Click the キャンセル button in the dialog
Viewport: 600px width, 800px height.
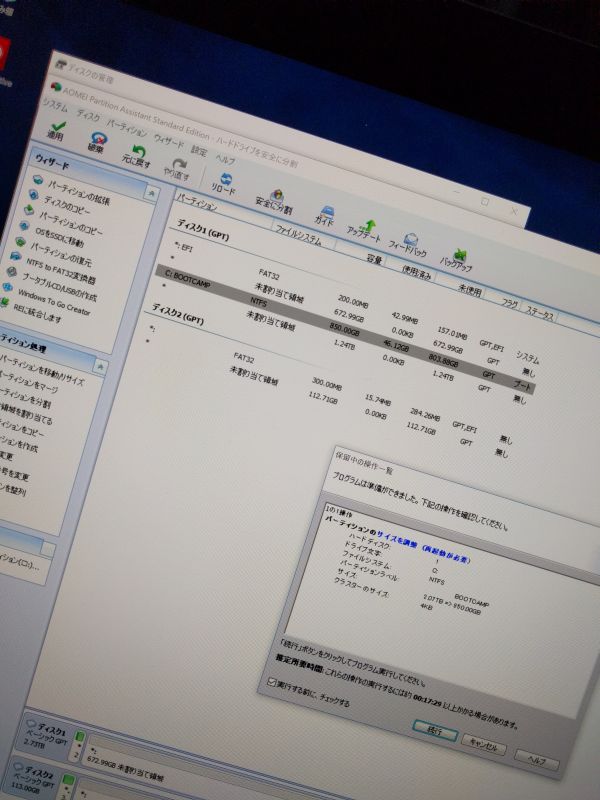(x=484, y=746)
